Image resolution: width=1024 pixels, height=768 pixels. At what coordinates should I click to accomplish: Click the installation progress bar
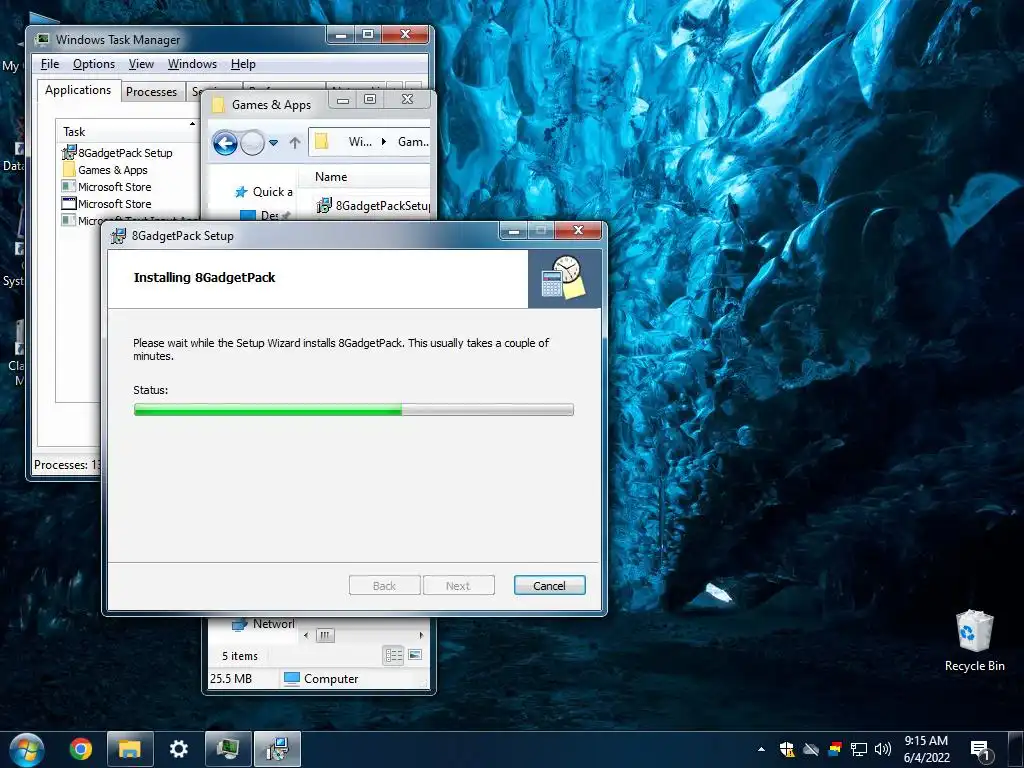click(x=353, y=409)
